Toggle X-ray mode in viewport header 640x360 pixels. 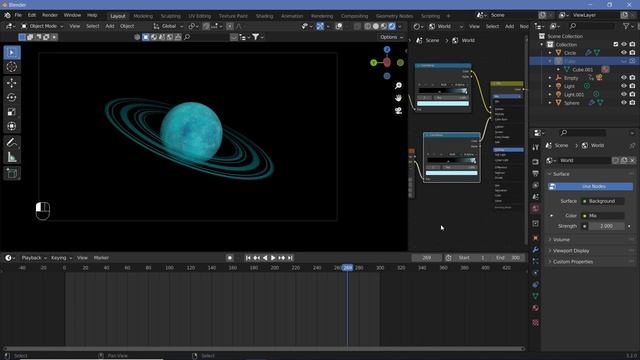[358, 26]
